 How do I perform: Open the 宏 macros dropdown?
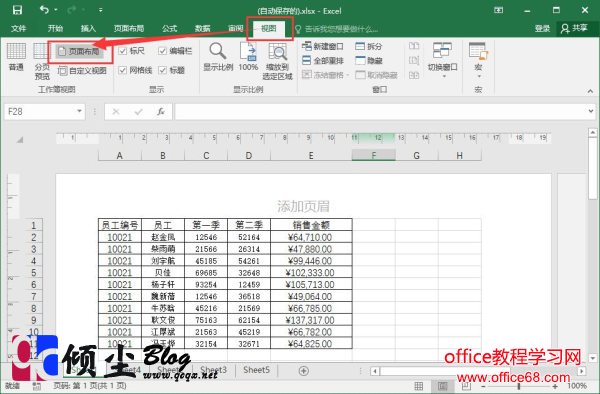(x=478, y=60)
